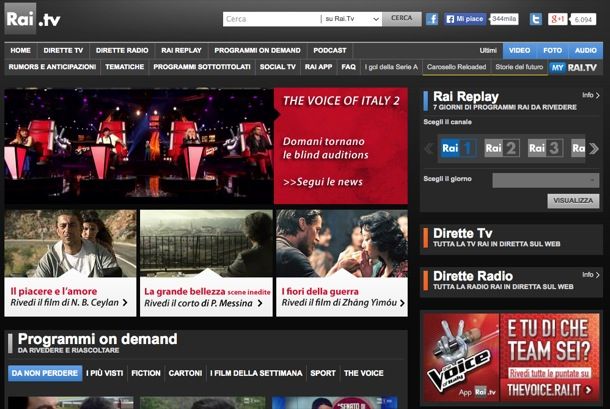Focus the Cerca search field
The width and height of the screenshot is (610, 409).
tap(272, 19)
